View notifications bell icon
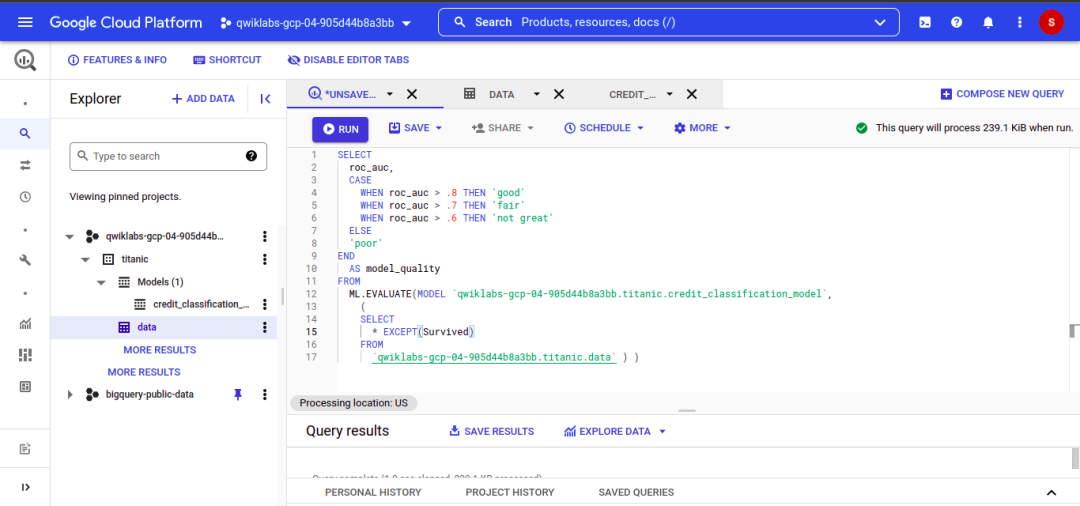 pyautogui.click(x=988, y=22)
